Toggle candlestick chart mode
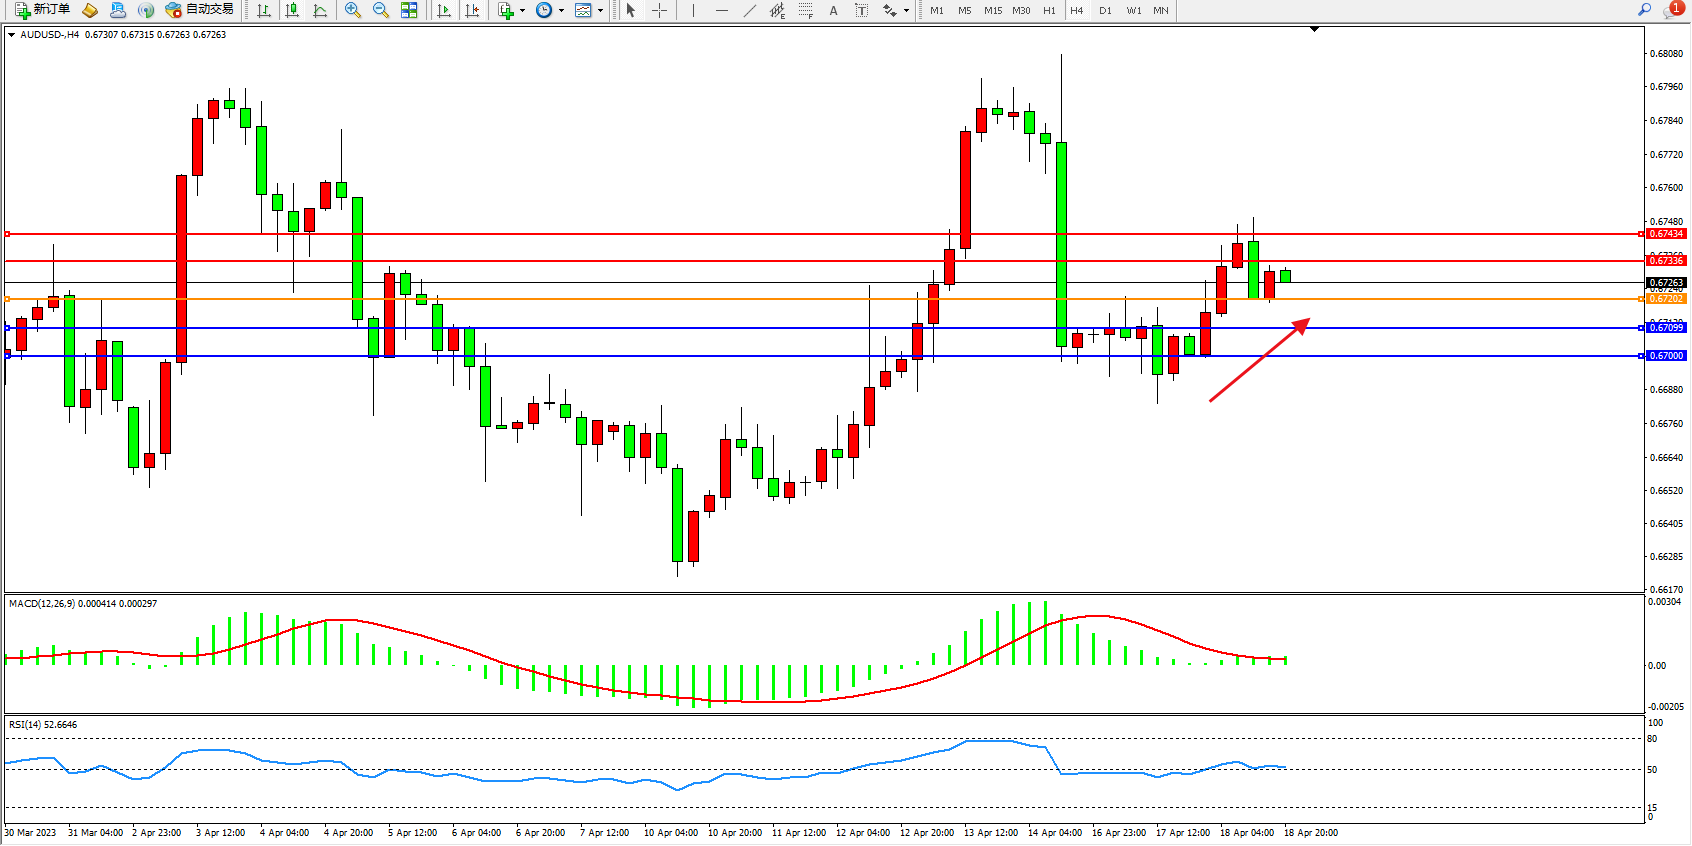 pos(292,10)
